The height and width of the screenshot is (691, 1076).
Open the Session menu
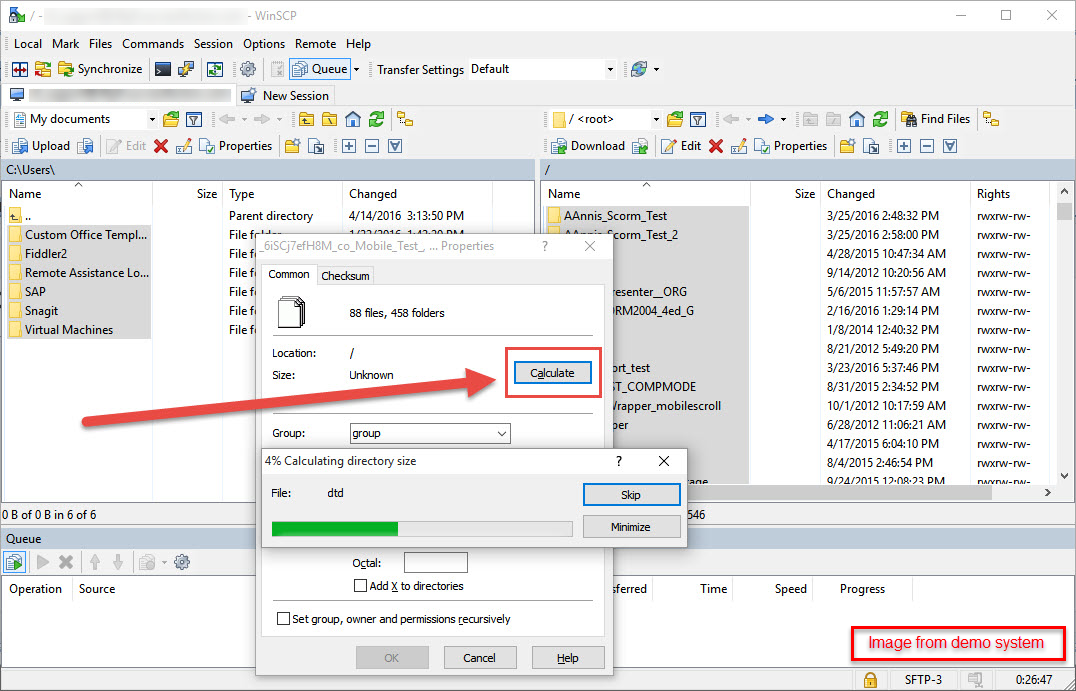(213, 44)
